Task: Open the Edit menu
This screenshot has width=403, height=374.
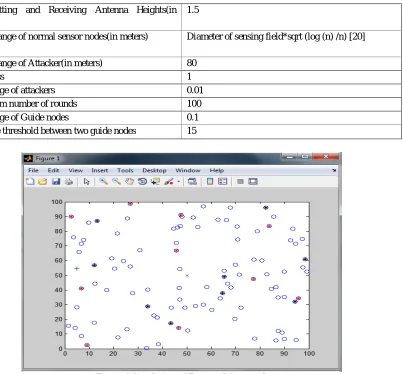Action: tap(53, 170)
